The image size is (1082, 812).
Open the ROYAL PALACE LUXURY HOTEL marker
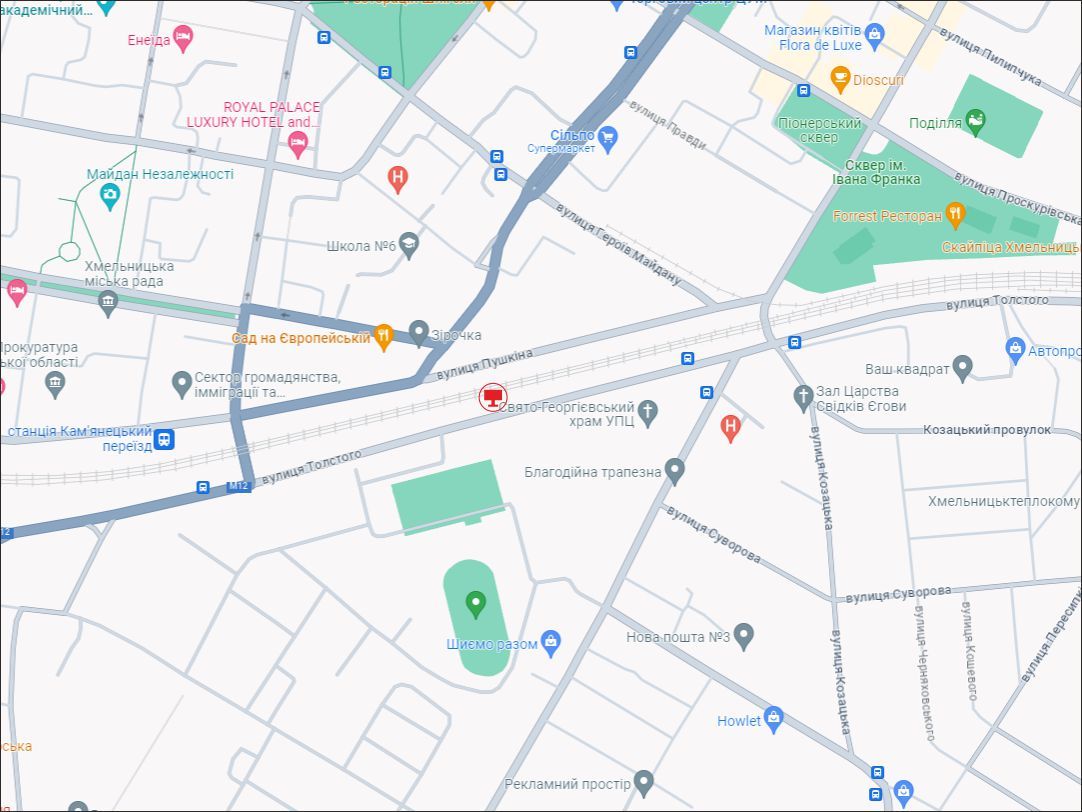pos(297,145)
